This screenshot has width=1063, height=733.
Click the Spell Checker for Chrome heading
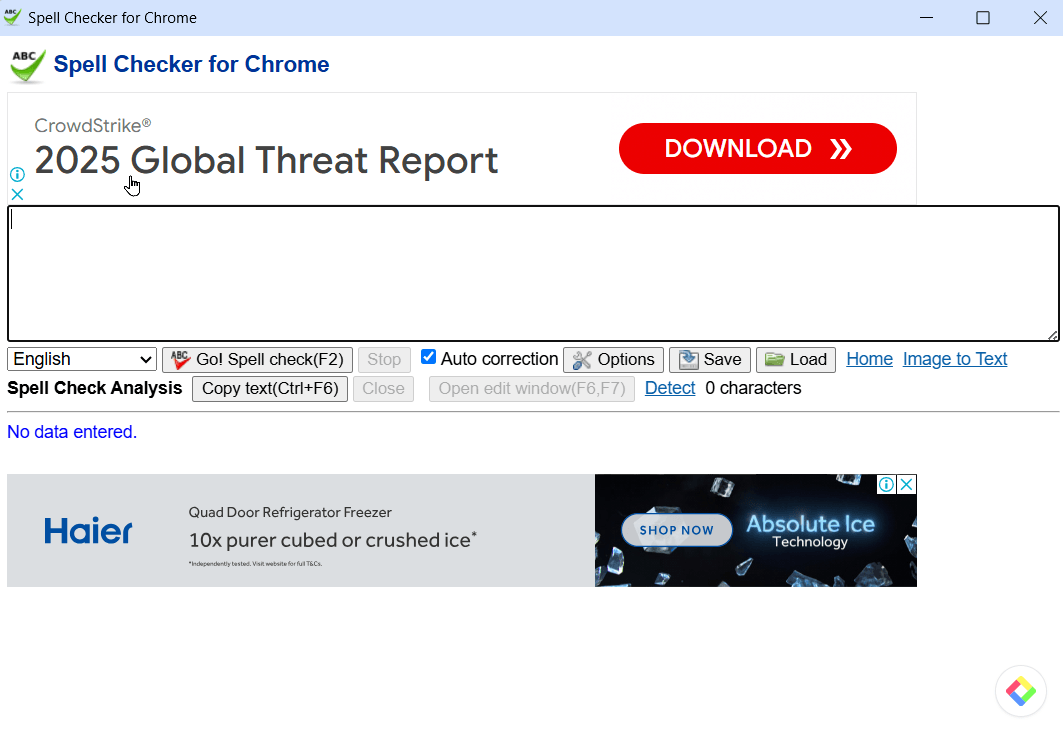[191, 64]
